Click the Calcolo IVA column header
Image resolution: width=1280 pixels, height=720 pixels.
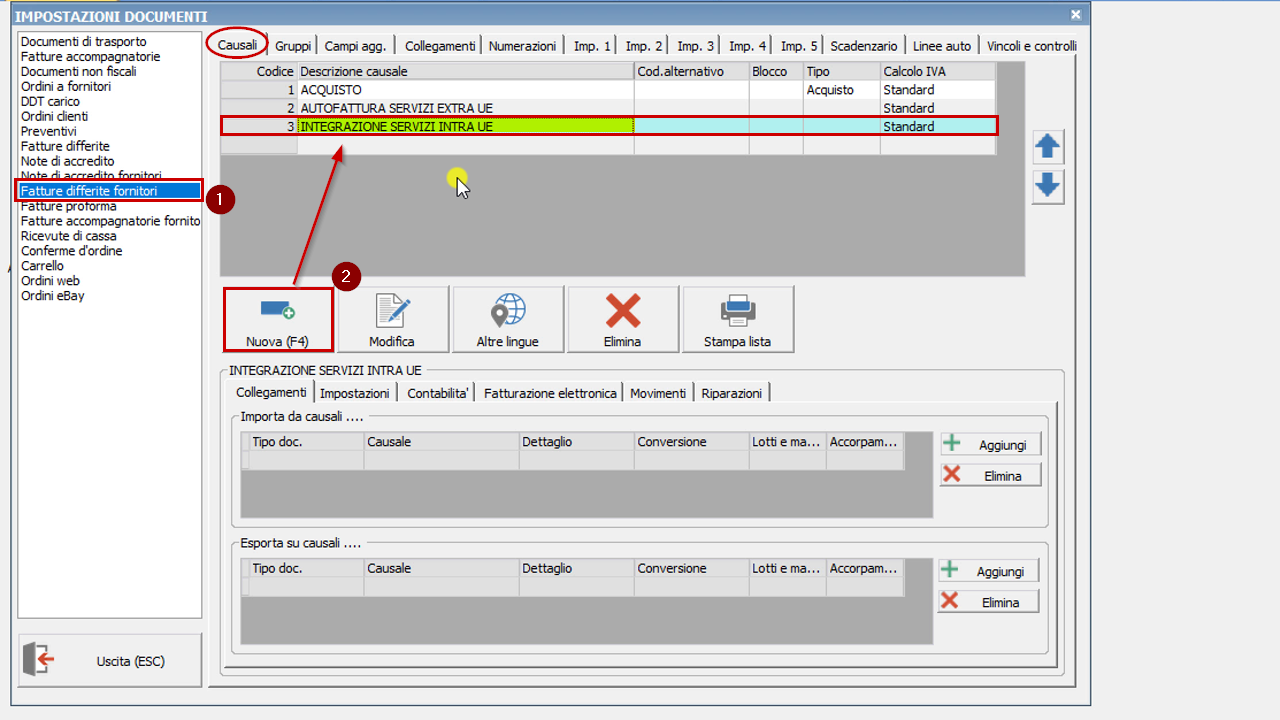[x=937, y=72]
